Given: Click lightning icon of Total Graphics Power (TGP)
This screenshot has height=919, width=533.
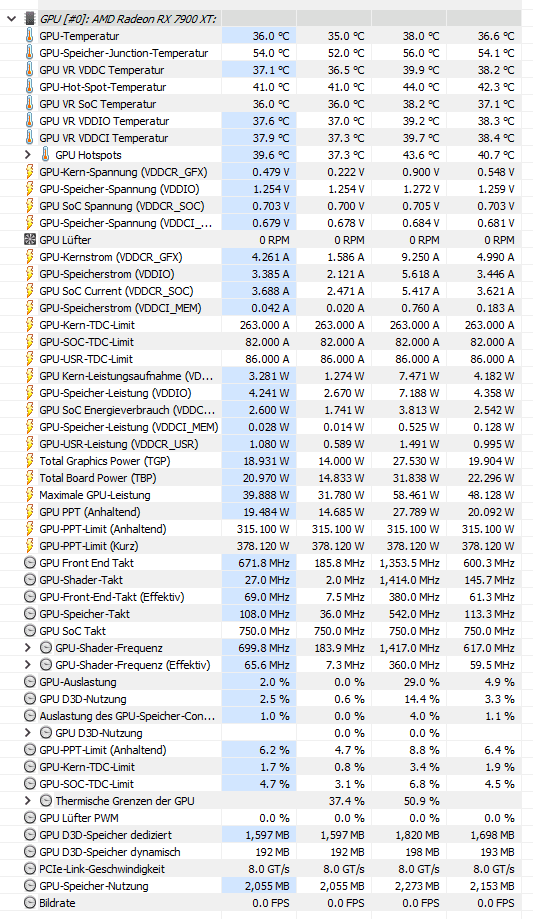Looking at the screenshot, I should click(29, 461).
